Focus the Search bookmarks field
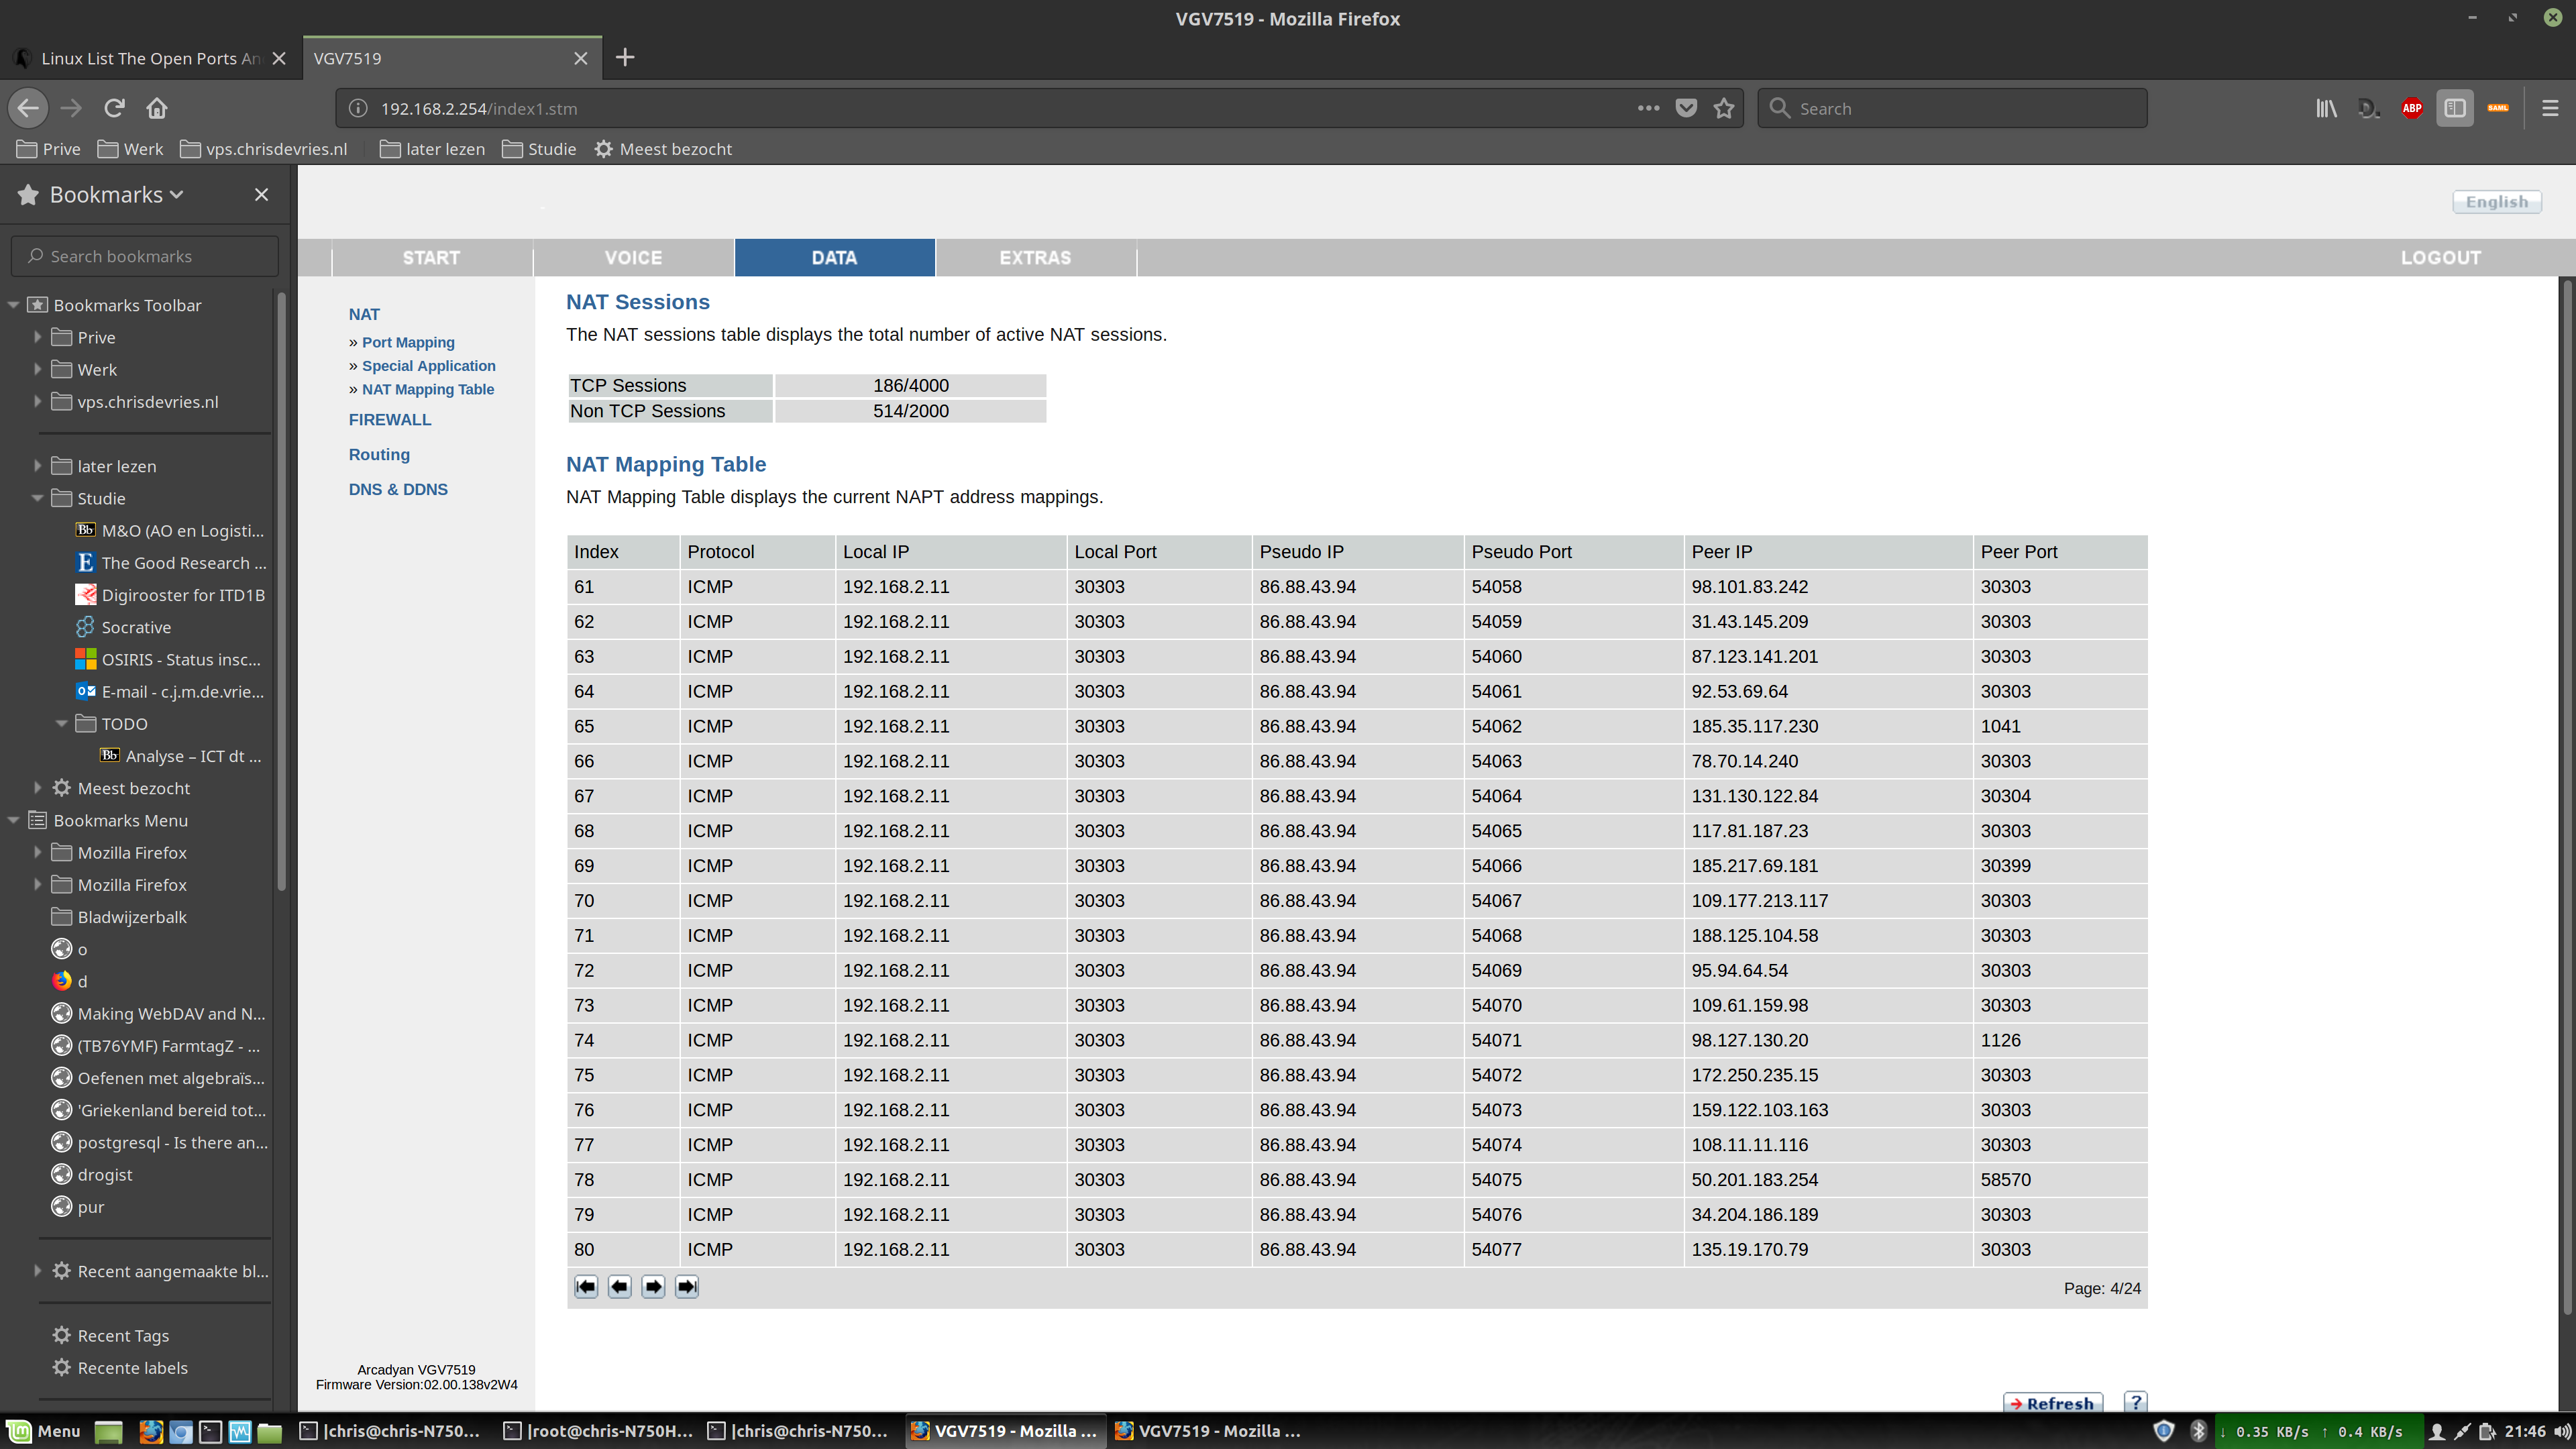Screen dimensions: 2576x1449 click(x=145, y=256)
